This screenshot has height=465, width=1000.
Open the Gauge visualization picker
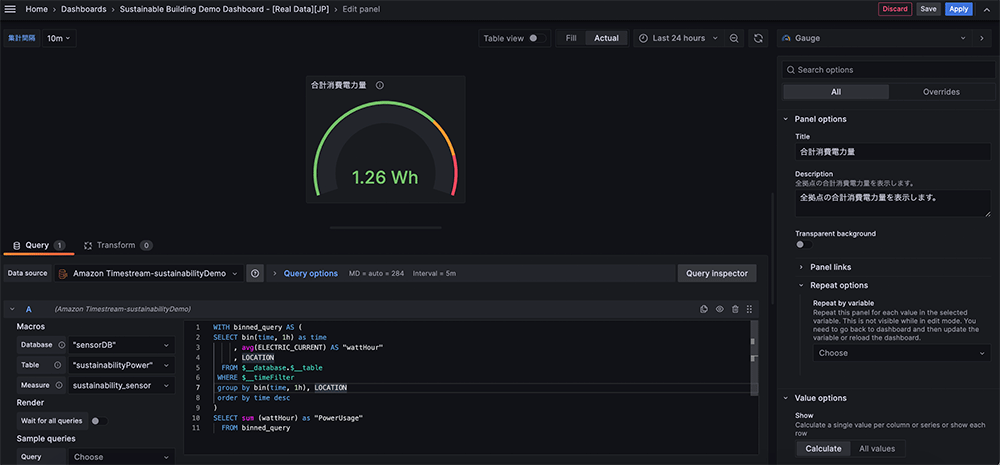(x=874, y=38)
